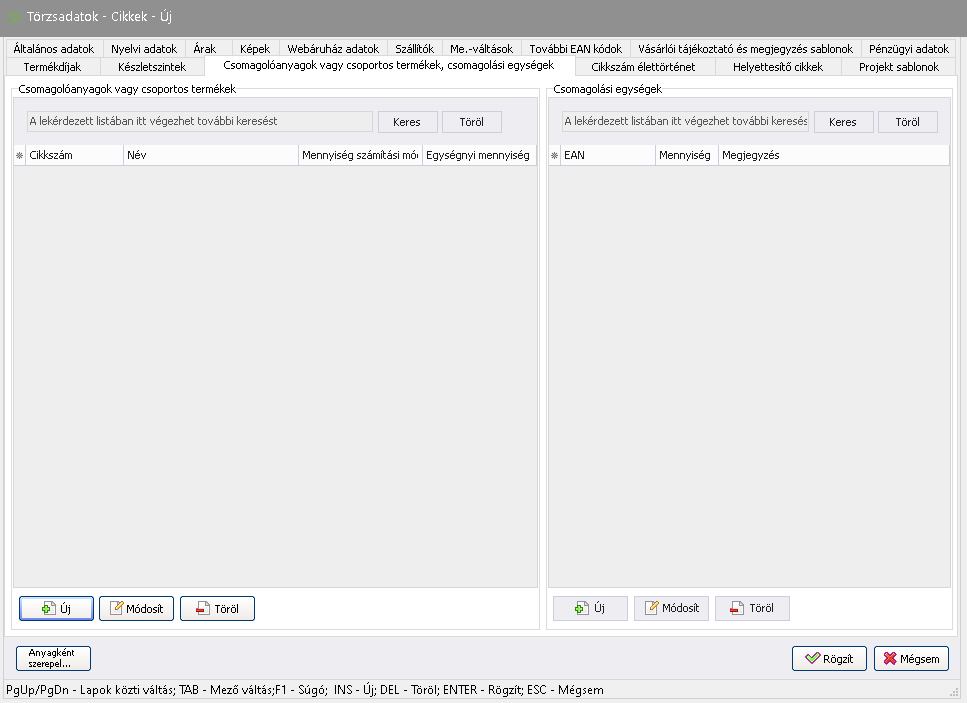Go to Helyettesítő cikkek tab
Screen dimensions: 967x703
778,67
